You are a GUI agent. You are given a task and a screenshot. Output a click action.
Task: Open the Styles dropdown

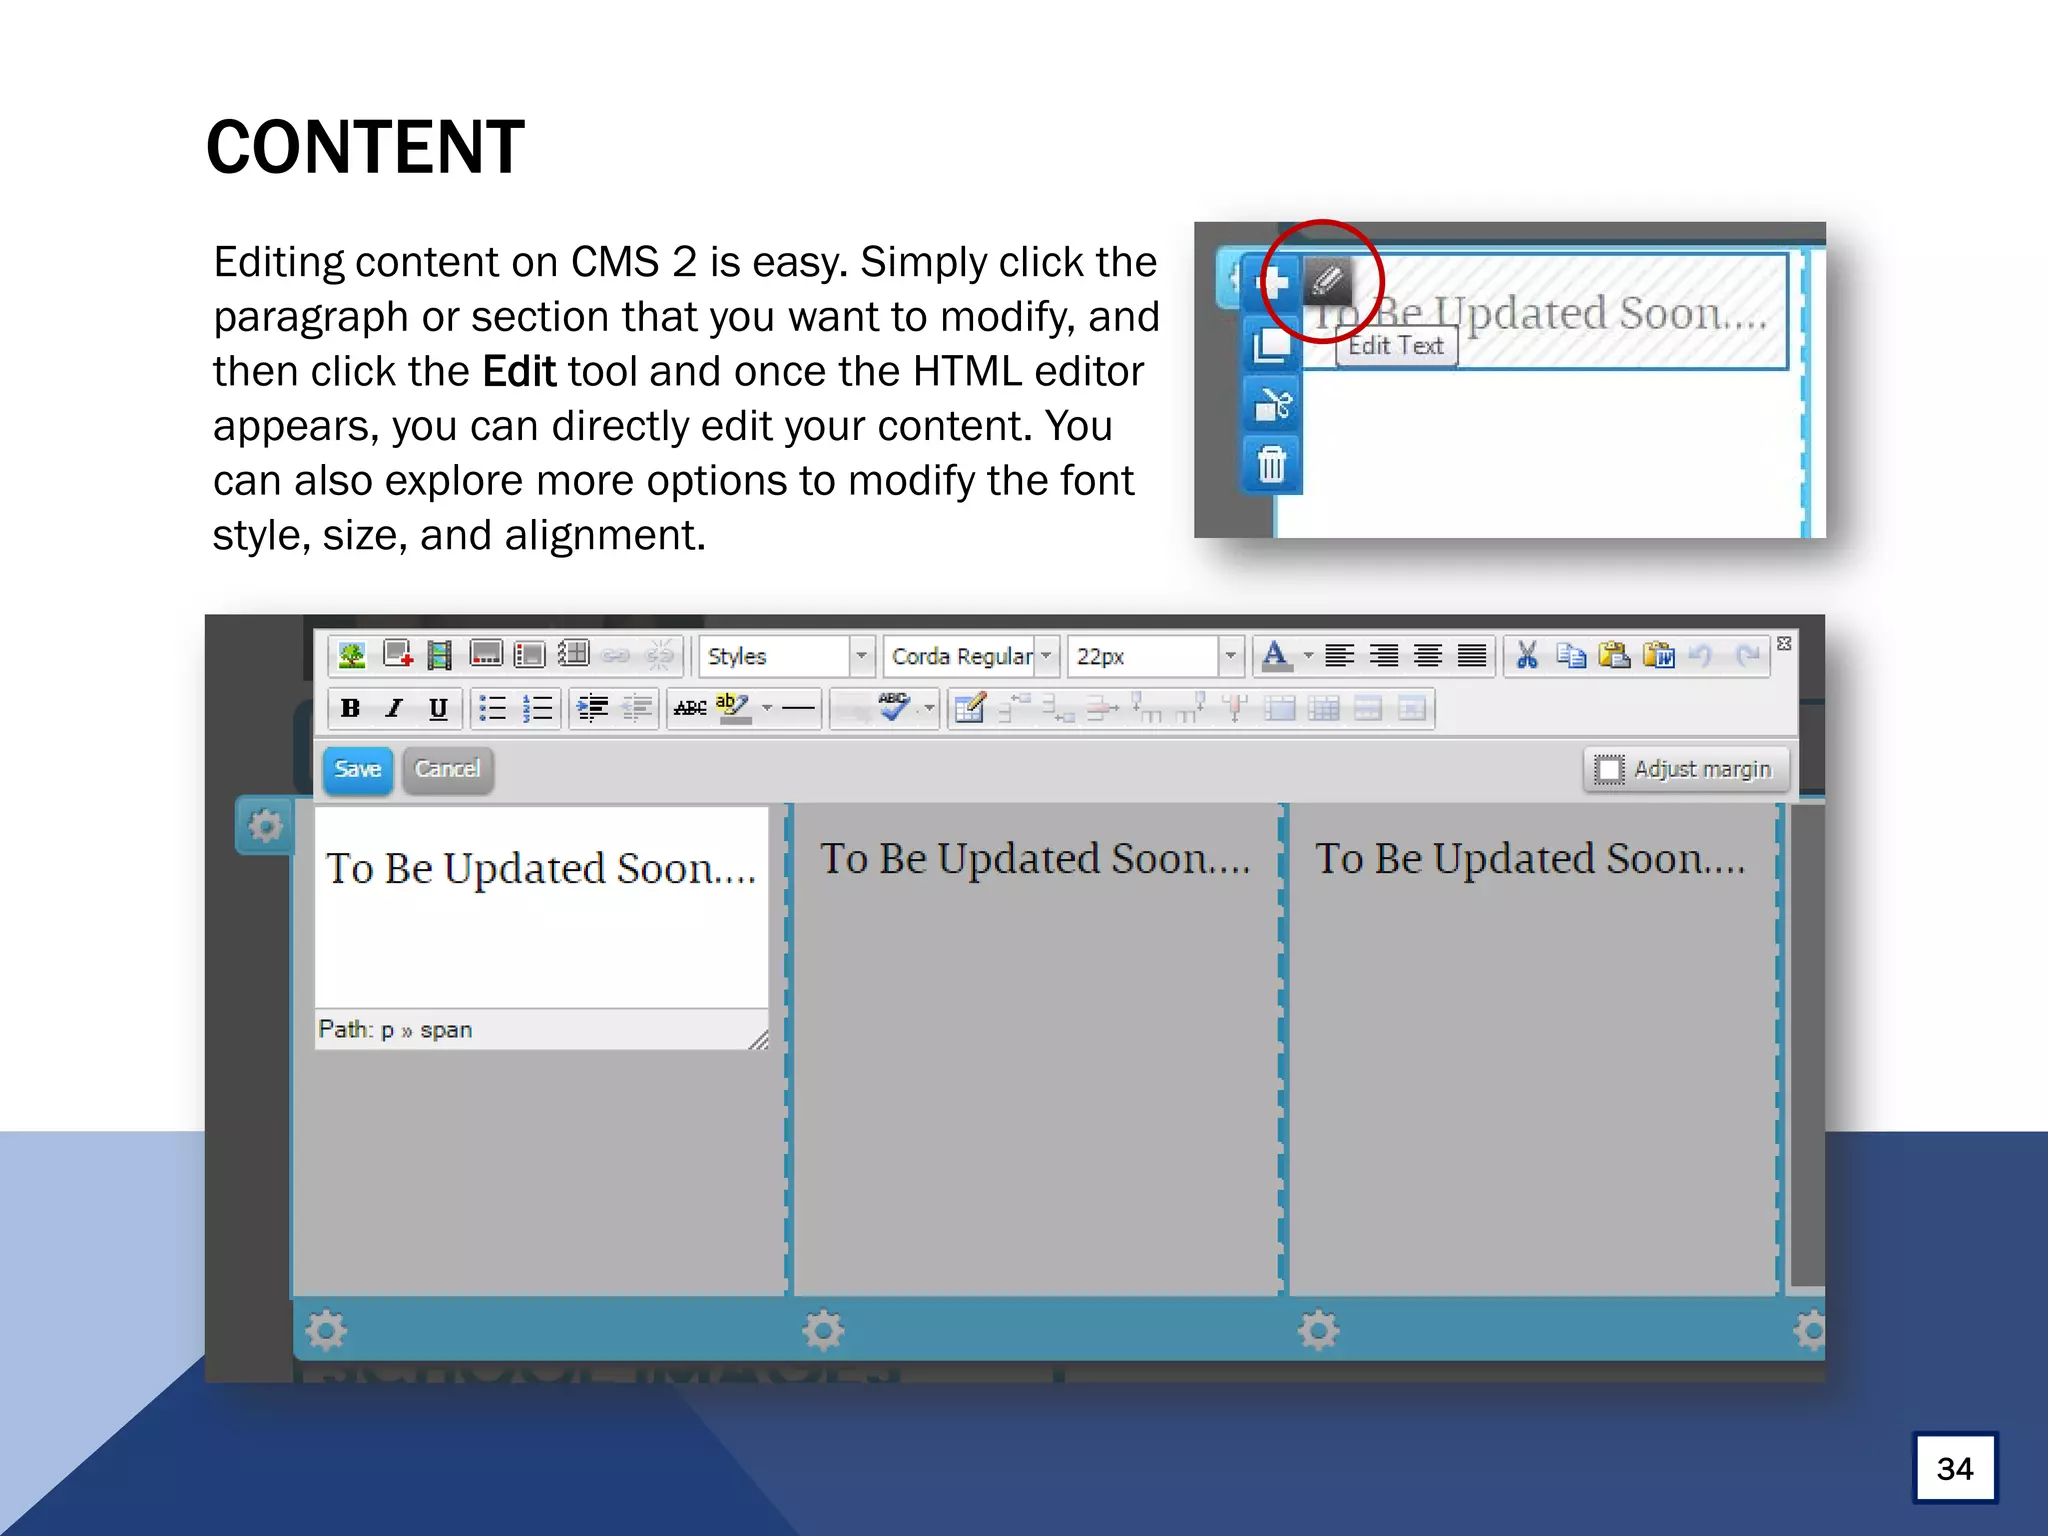[x=787, y=656]
